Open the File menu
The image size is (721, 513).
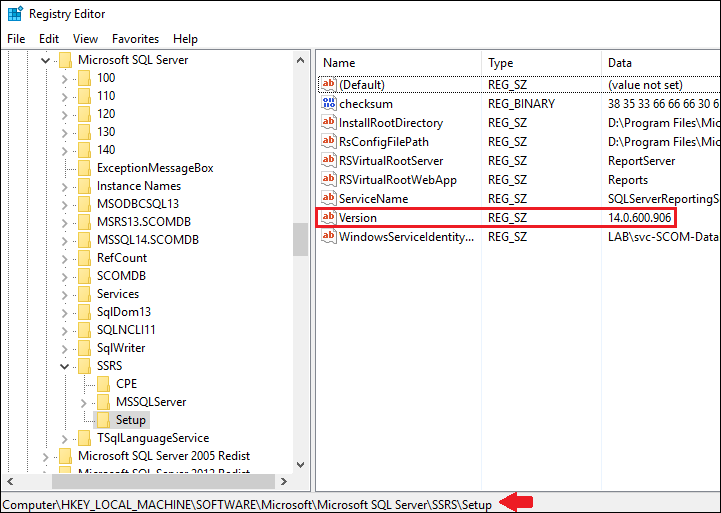(16, 39)
